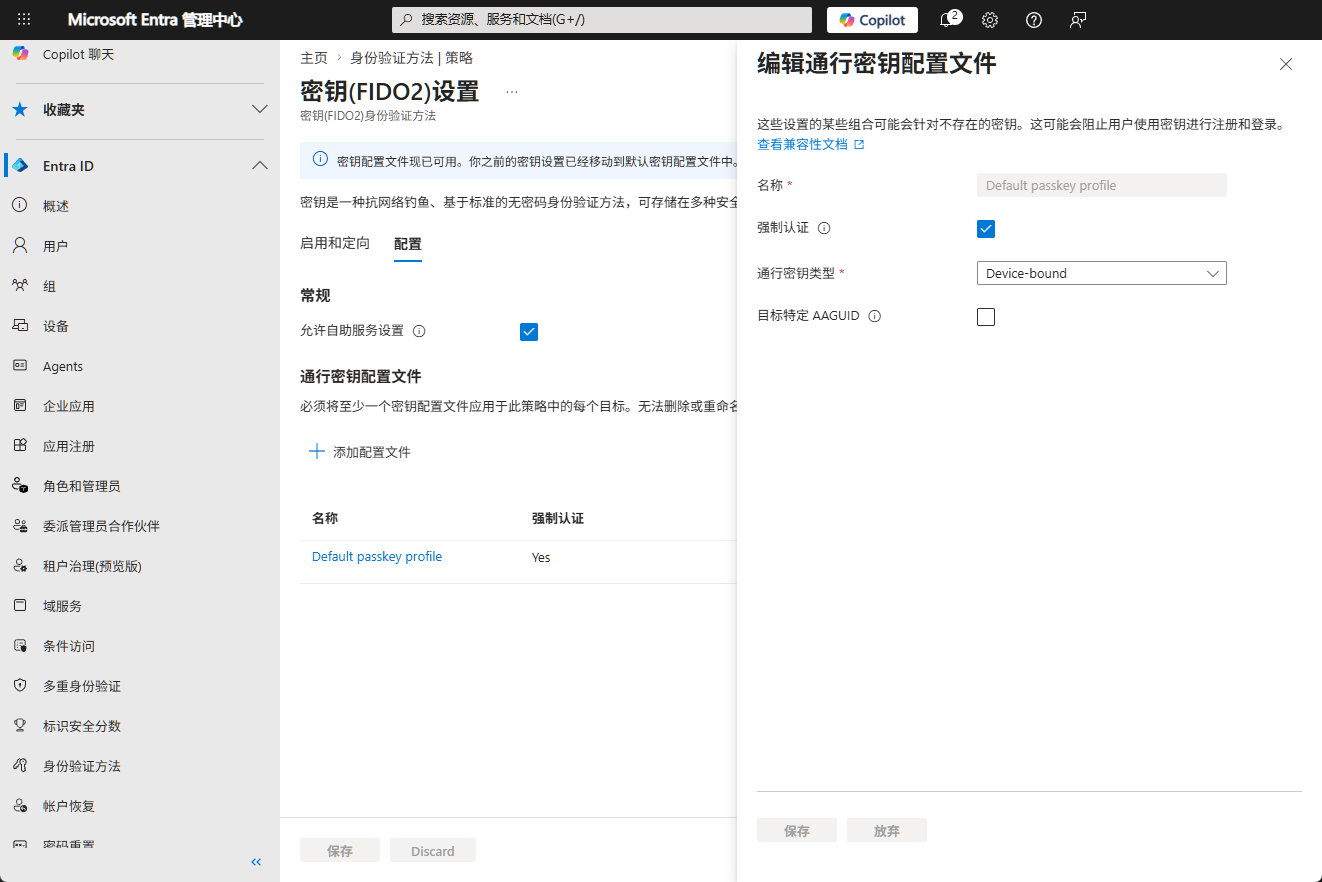Click the 多重身份验证 shield icon
Image resolution: width=1322 pixels, height=882 pixels.
(x=20, y=686)
